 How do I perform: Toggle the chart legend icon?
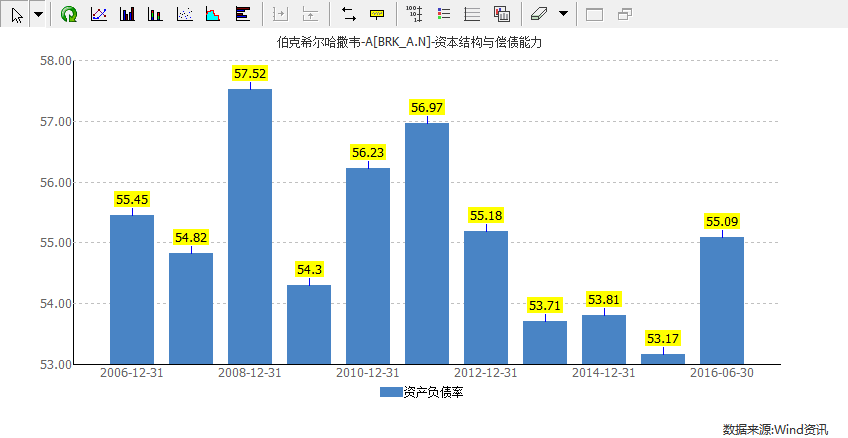(x=444, y=15)
